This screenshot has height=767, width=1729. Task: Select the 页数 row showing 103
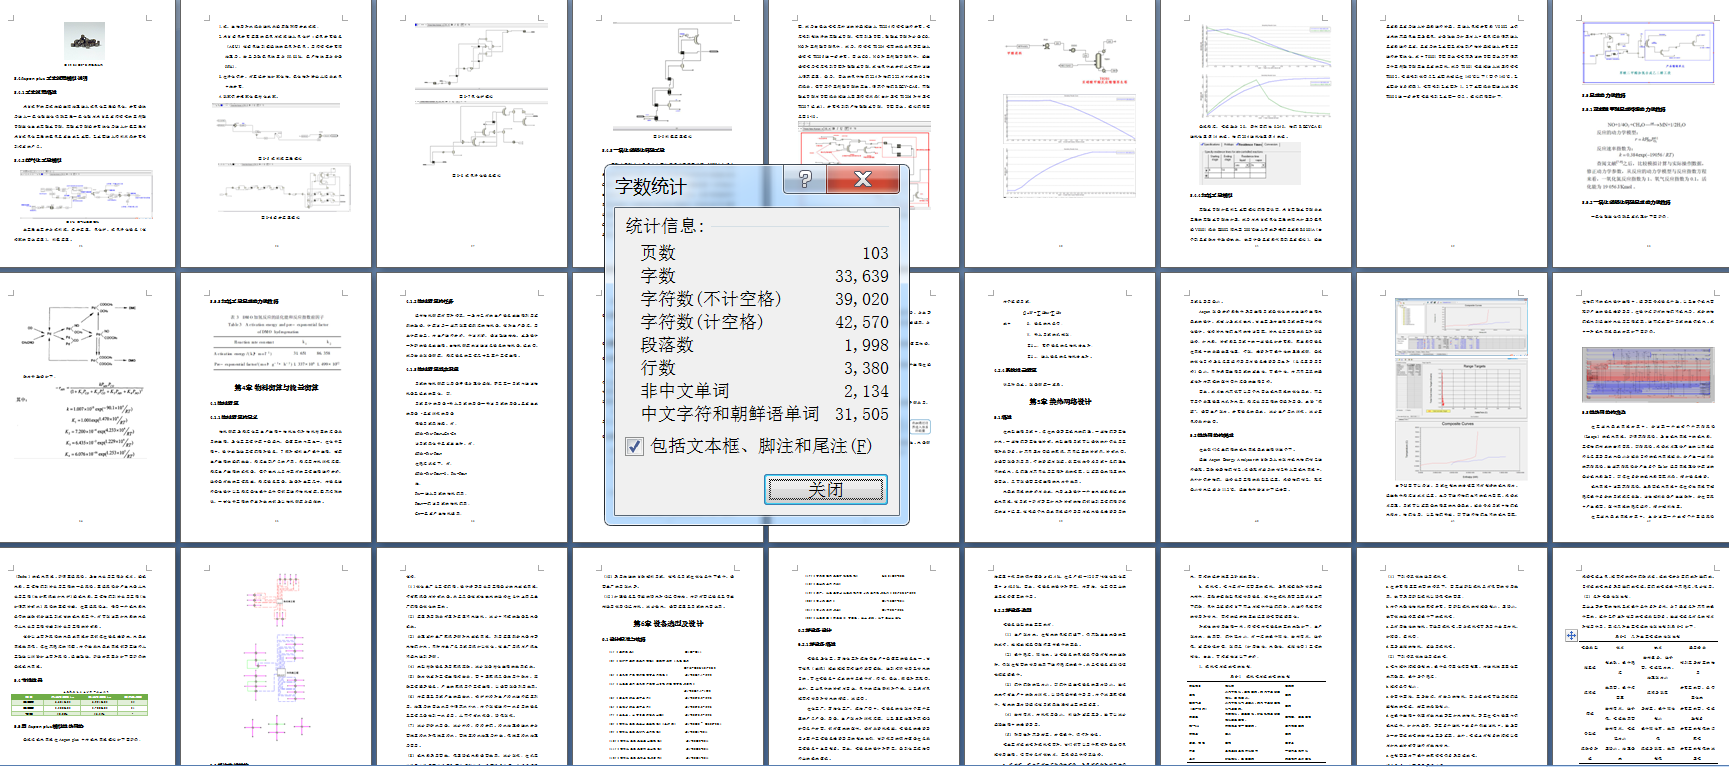(764, 253)
